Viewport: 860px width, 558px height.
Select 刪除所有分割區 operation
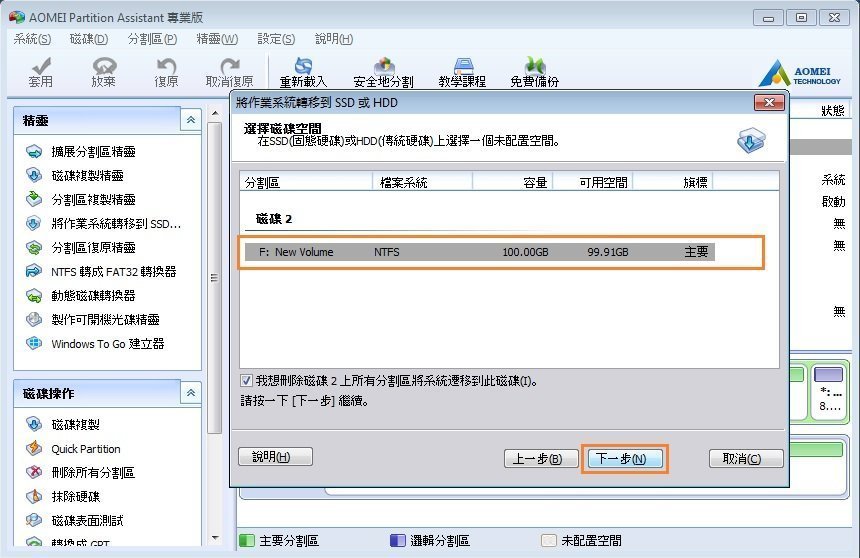point(93,473)
